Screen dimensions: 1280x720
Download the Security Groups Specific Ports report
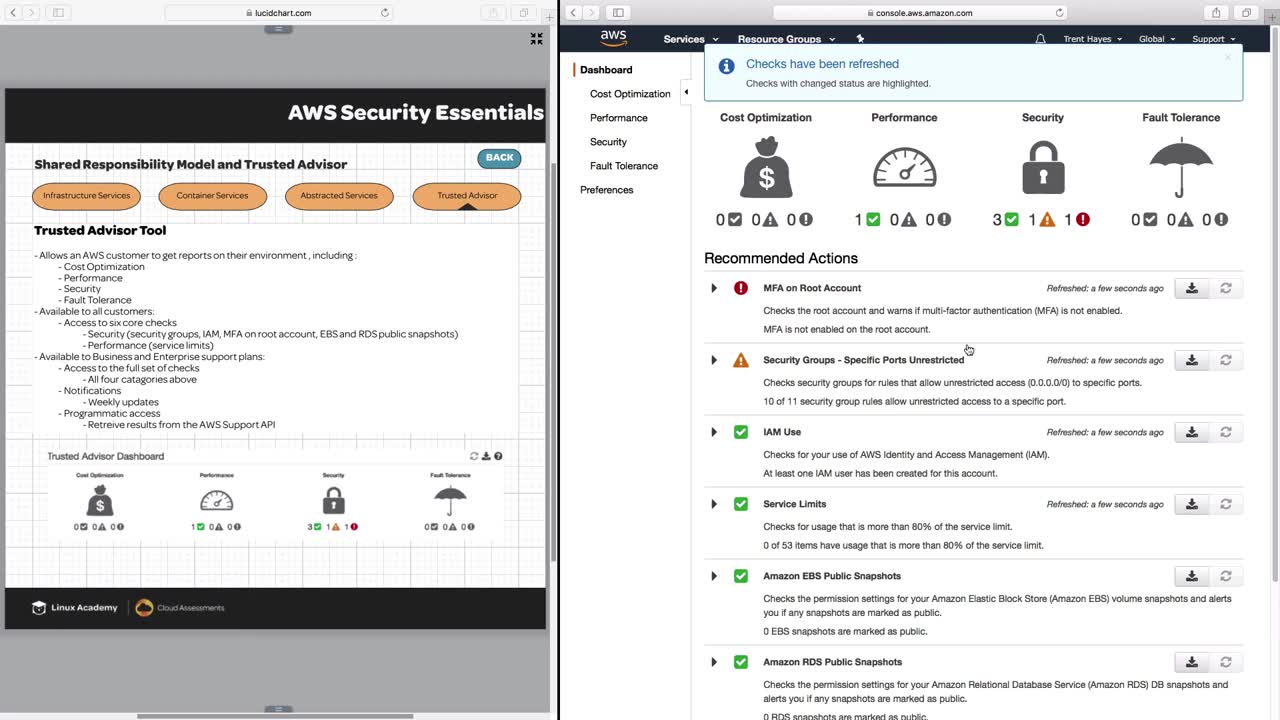coord(1191,360)
